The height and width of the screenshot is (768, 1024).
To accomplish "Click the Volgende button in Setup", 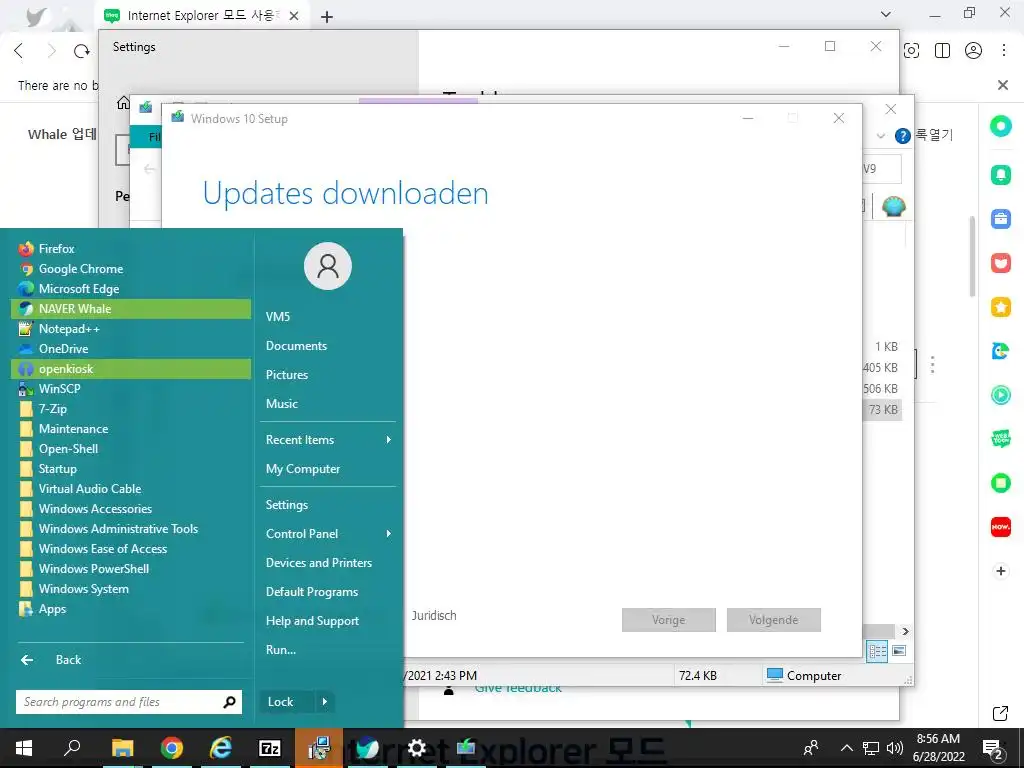I will click(773, 620).
